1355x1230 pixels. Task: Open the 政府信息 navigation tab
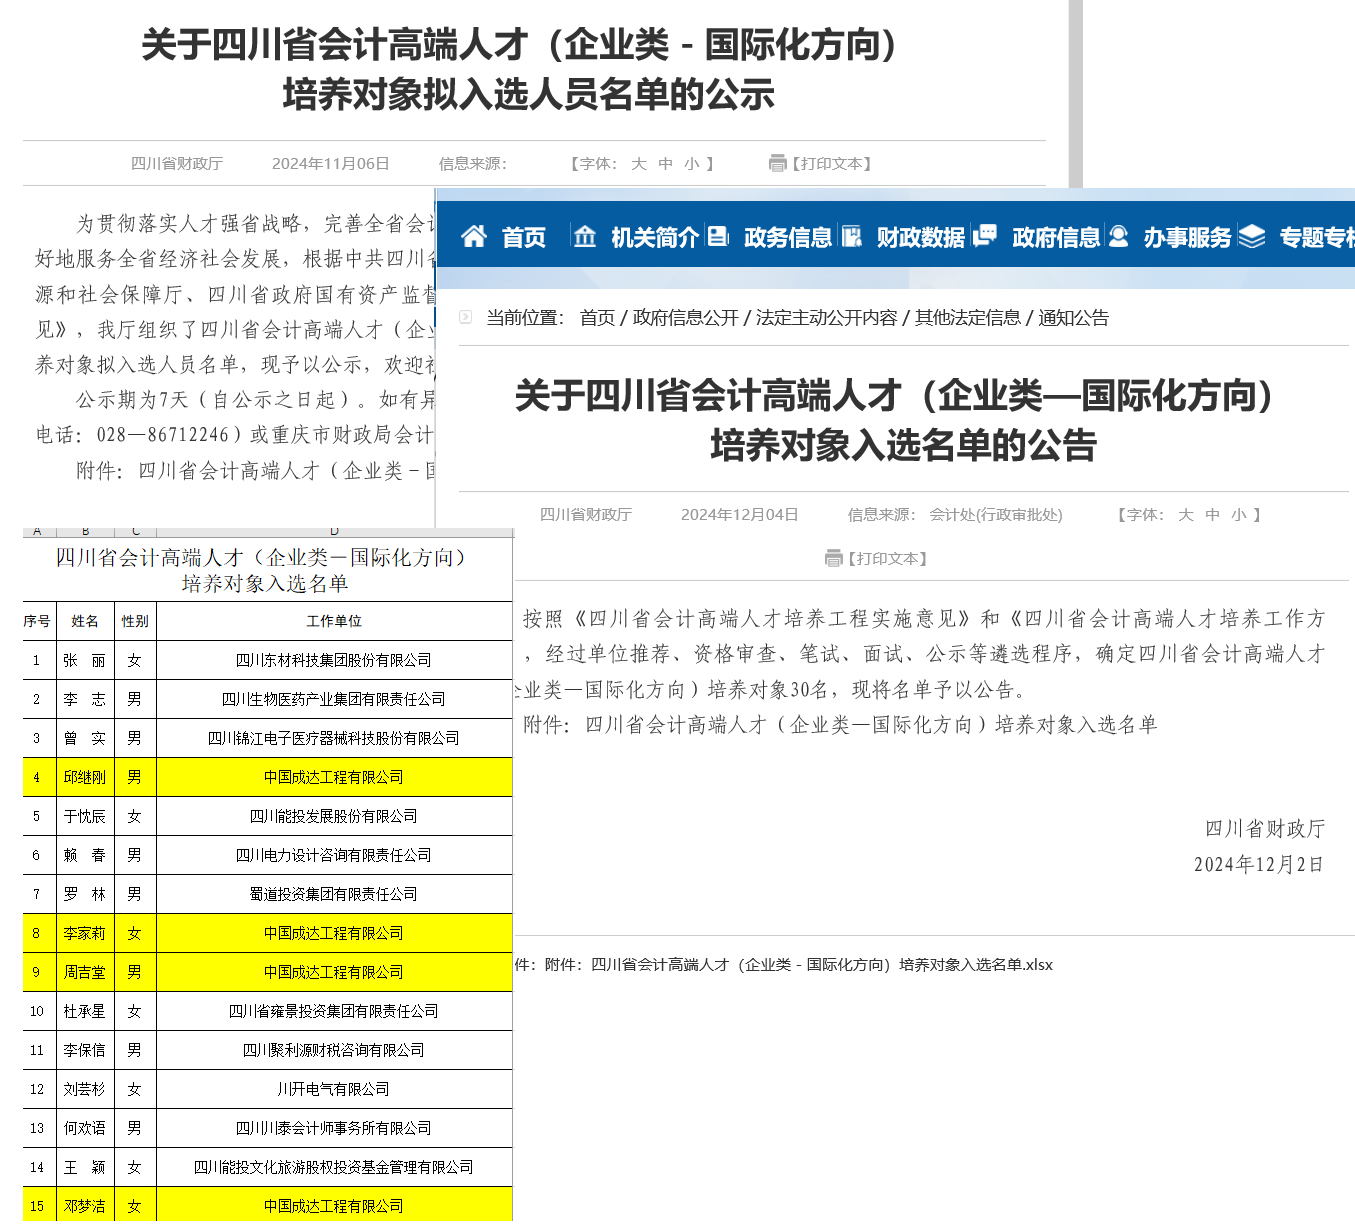point(1056,237)
